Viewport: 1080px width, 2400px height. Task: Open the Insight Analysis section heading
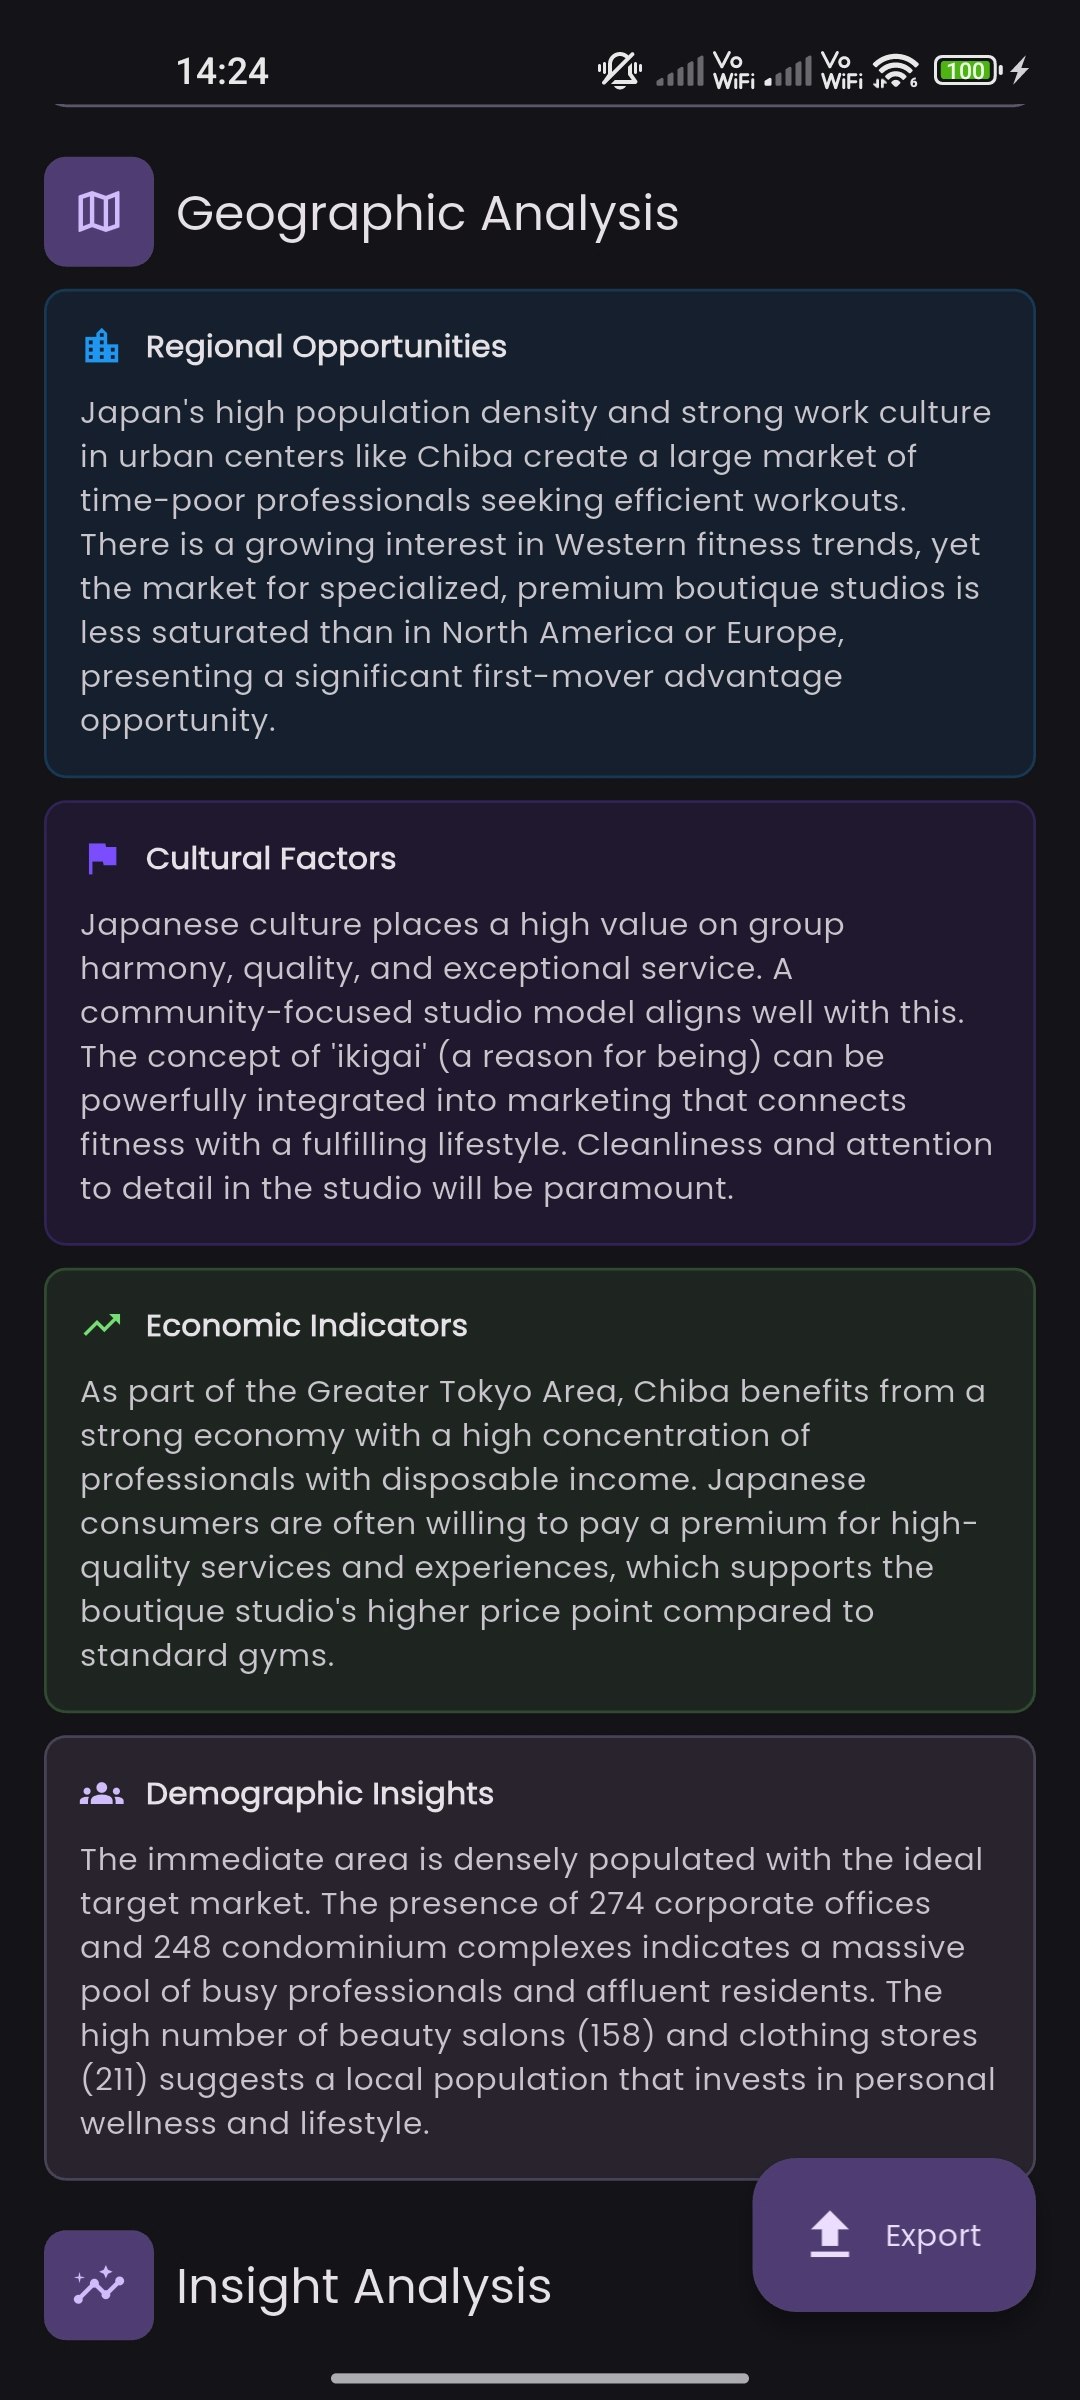click(364, 2286)
